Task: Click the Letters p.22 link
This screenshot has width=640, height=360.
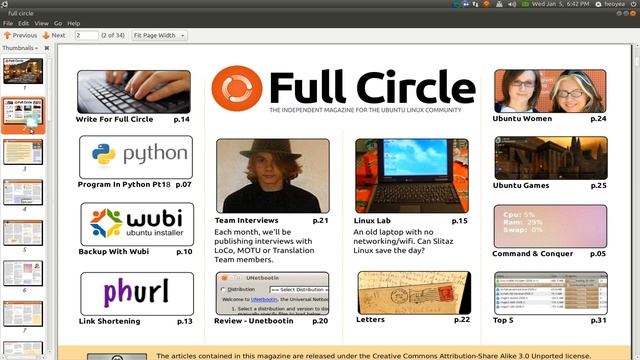Action: pyautogui.click(x=413, y=320)
